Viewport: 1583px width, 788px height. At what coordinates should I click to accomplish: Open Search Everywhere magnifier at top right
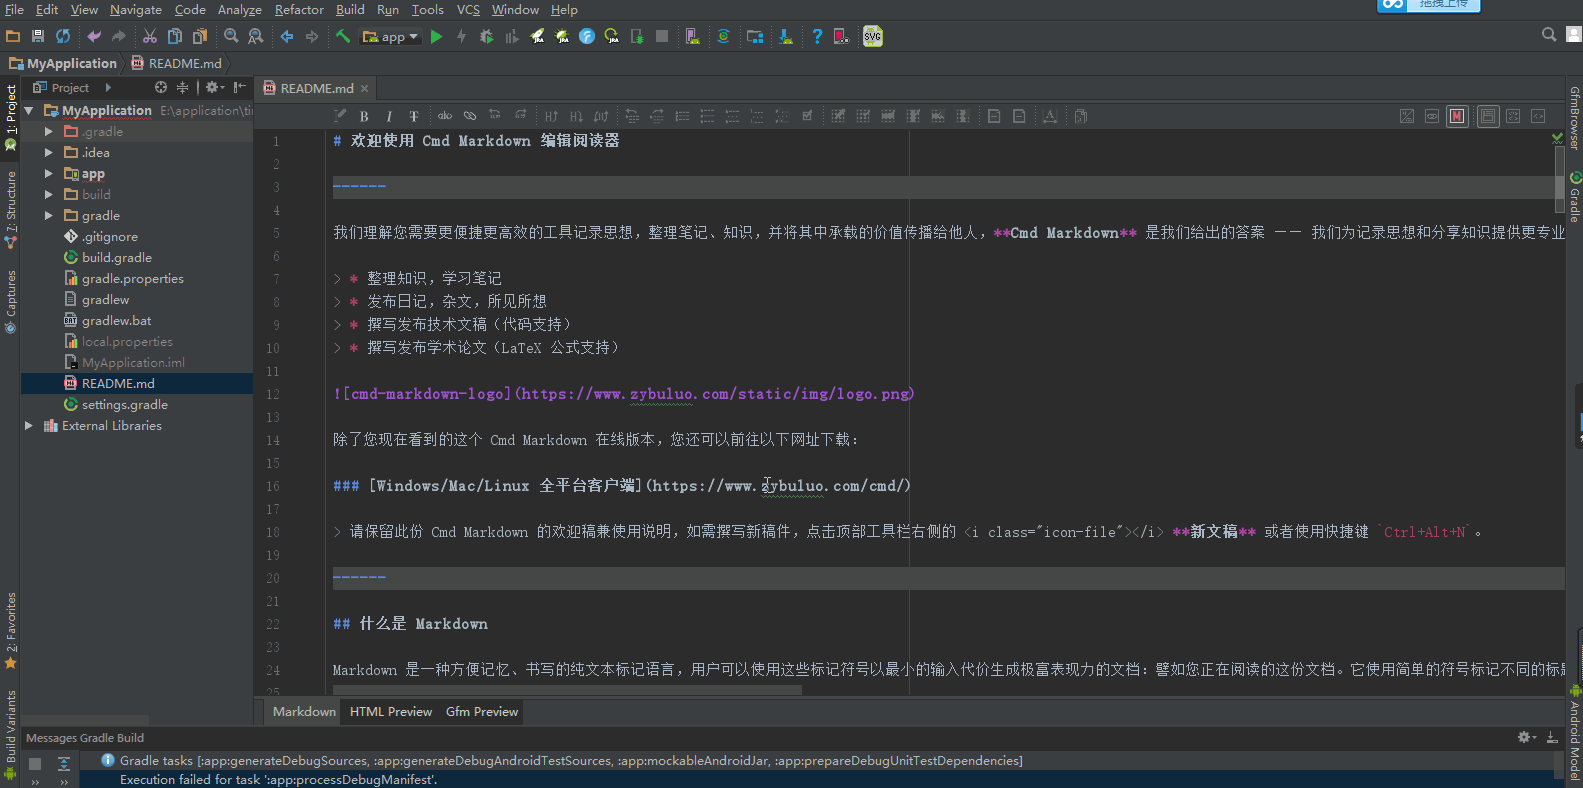coord(1549,34)
